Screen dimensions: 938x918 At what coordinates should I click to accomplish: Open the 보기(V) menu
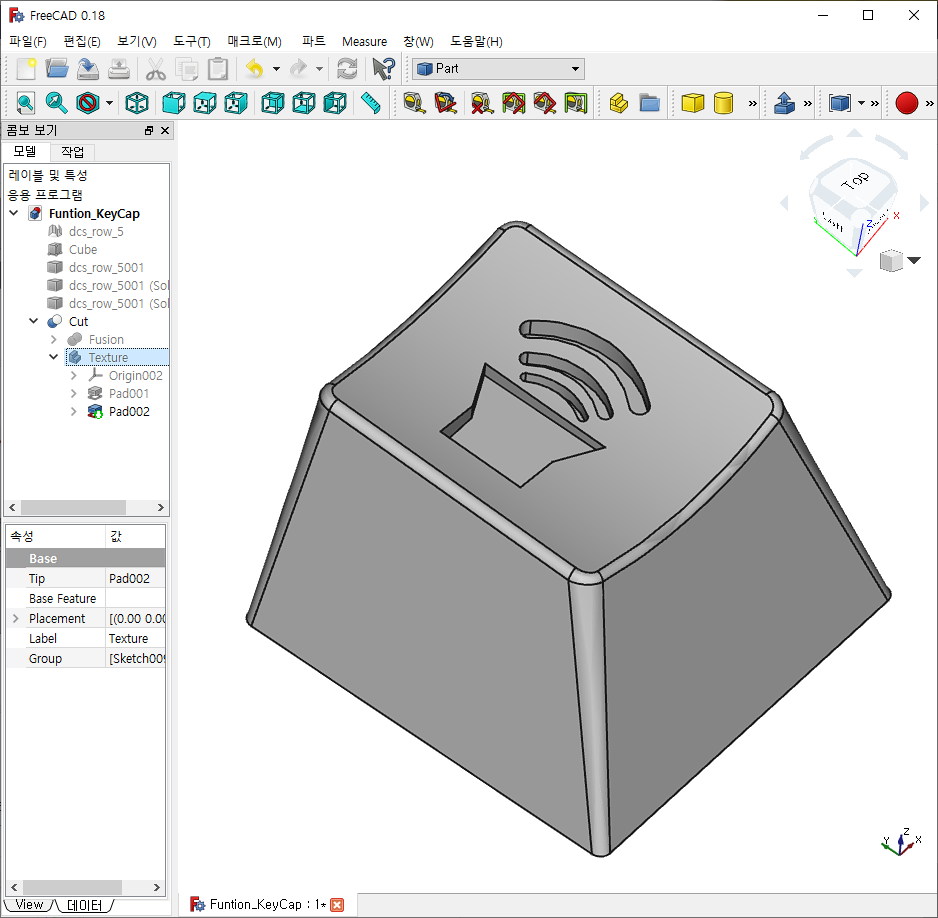(136, 41)
